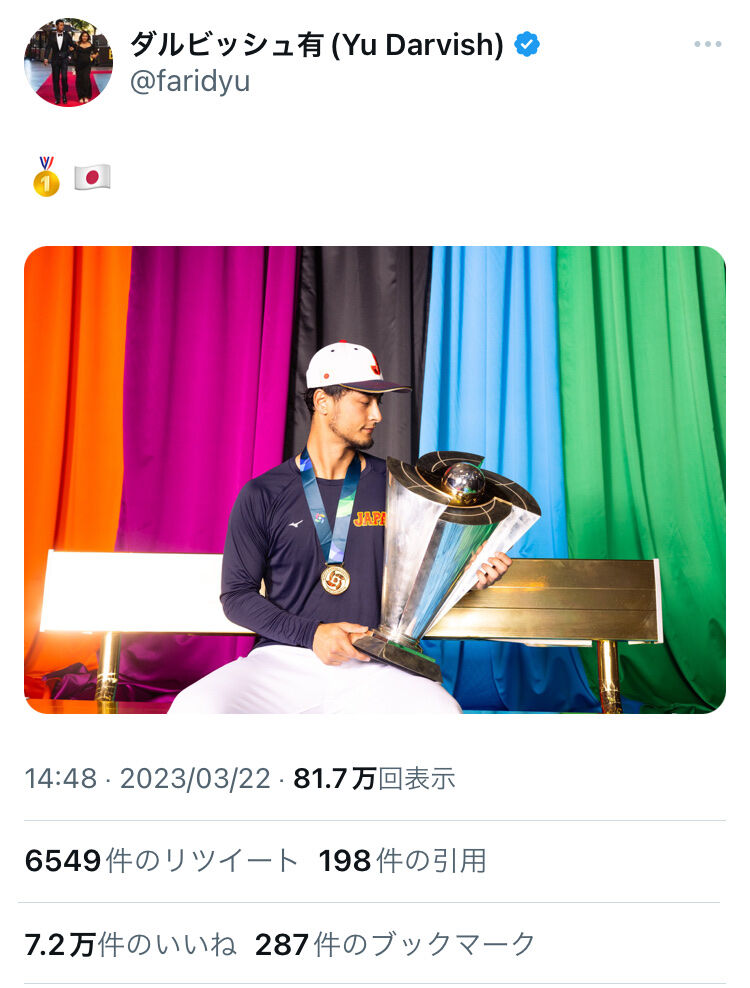
Task: Click the gold medal emoji
Action: [x=46, y=177]
